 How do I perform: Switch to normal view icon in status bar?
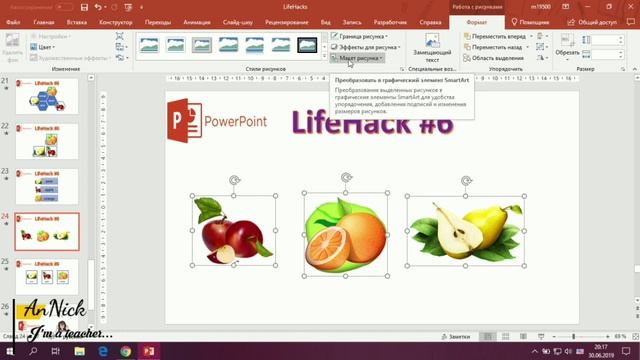pyautogui.click(x=487, y=336)
